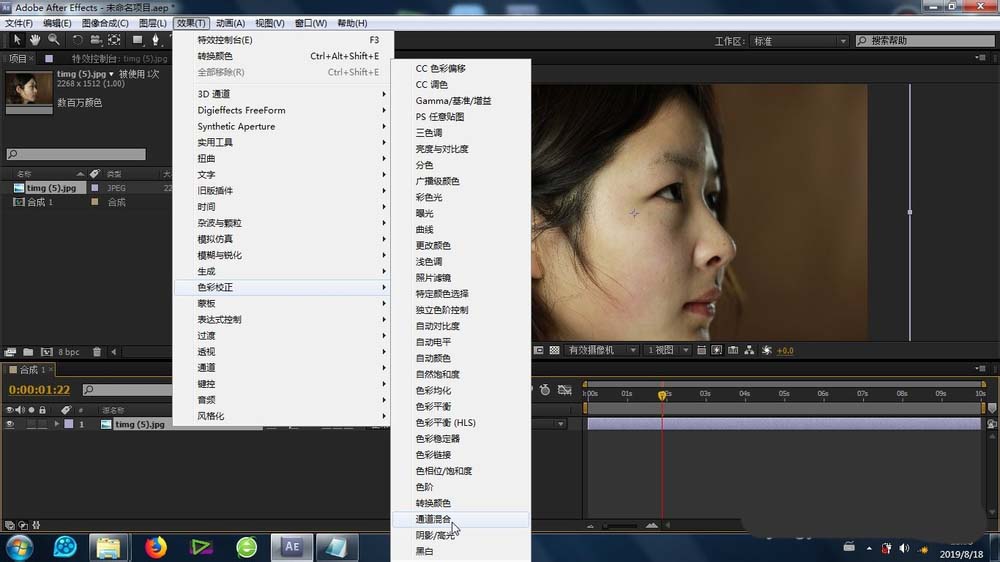
Task: Open Firefox from the taskbar
Action: tap(156, 547)
